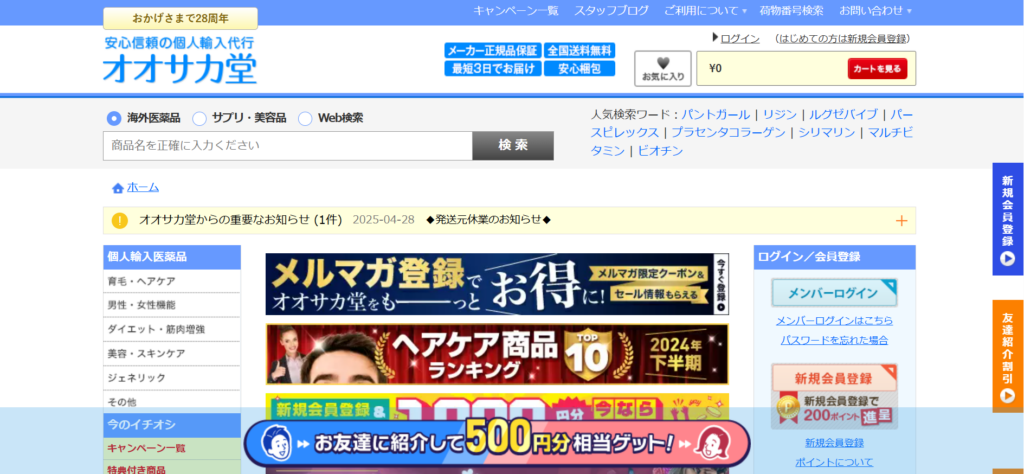
Task: Select the Web検索 radio button
Action: (x=305, y=118)
